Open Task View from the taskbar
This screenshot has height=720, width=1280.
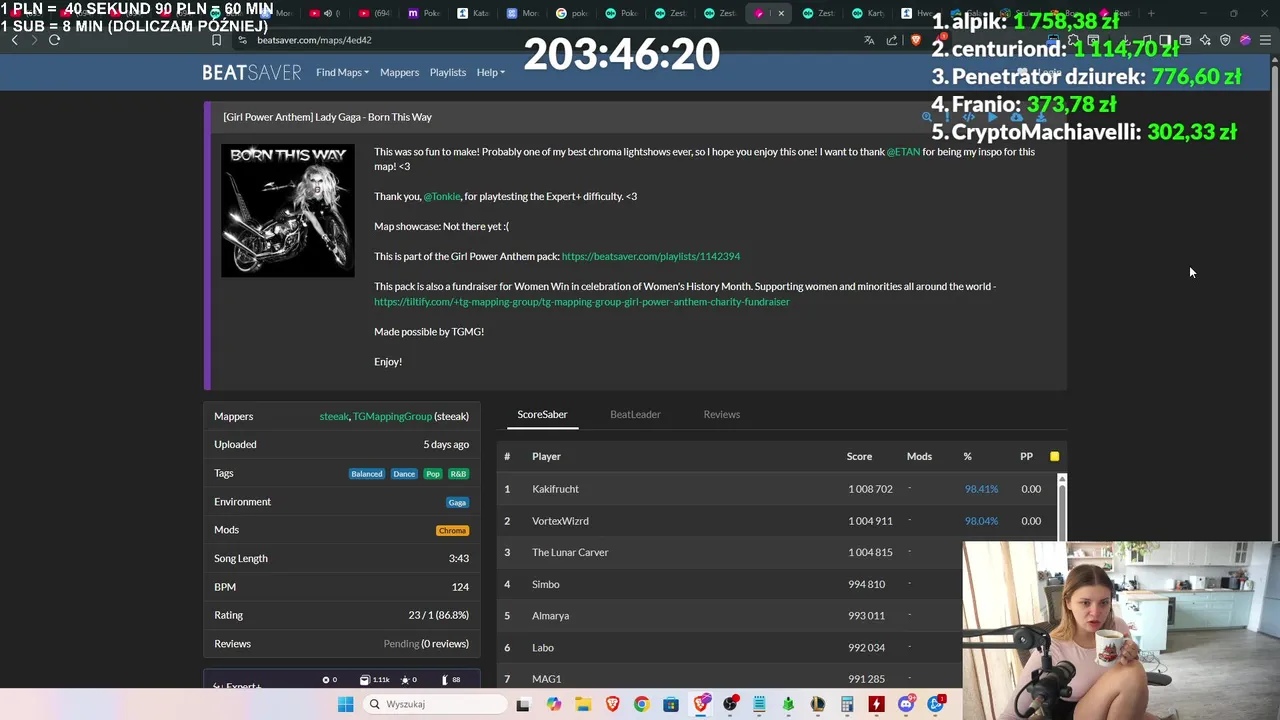click(523, 704)
